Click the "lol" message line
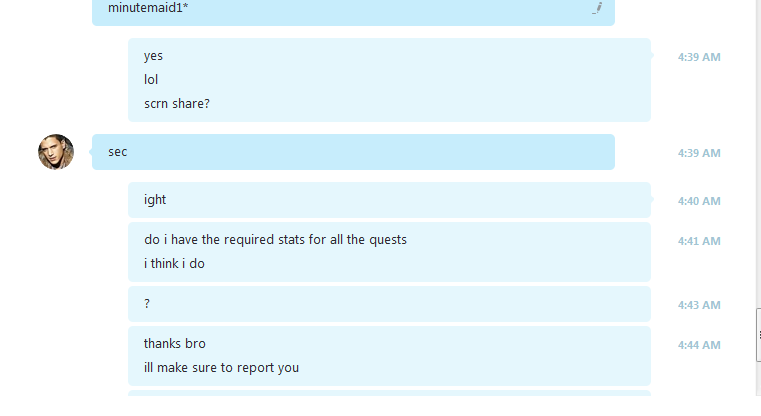 click(x=151, y=80)
